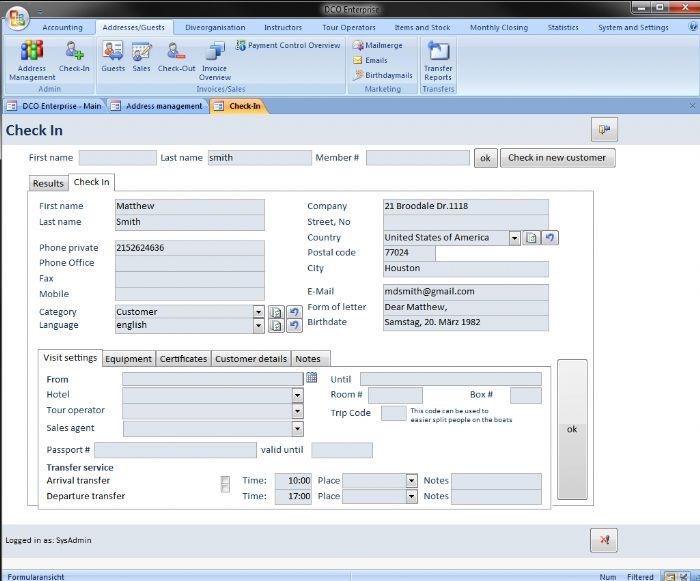Click the undo arrow next to Country
Screen dimensions: 700x581
tap(551, 238)
